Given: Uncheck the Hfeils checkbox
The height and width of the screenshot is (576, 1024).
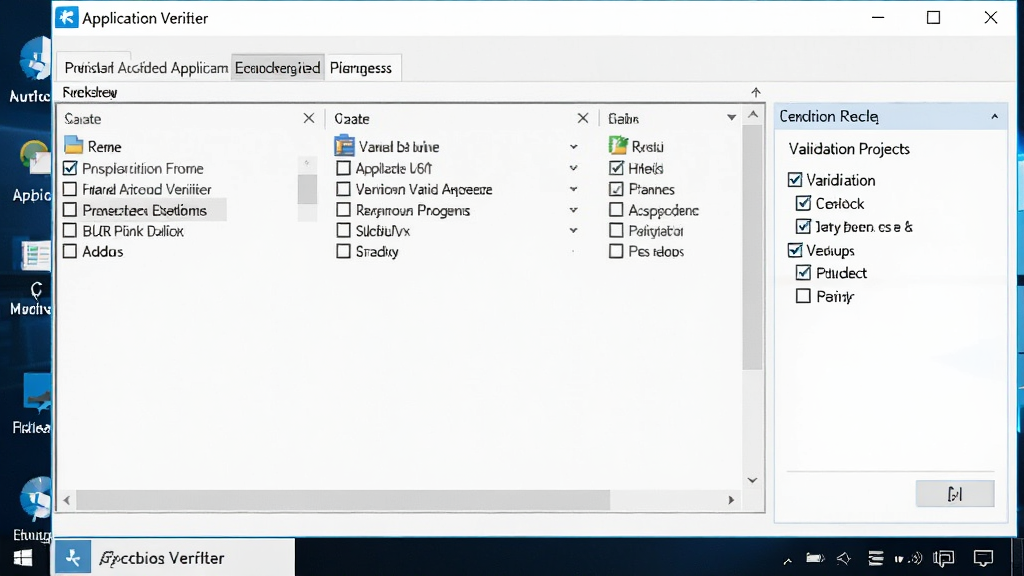Looking at the screenshot, I should click(x=616, y=168).
